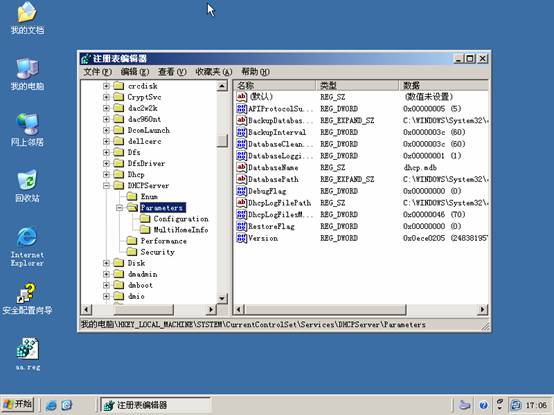Click the 注册表编辑器 taskbar button
This screenshot has width=554, height=415.
tap(155, 405)
